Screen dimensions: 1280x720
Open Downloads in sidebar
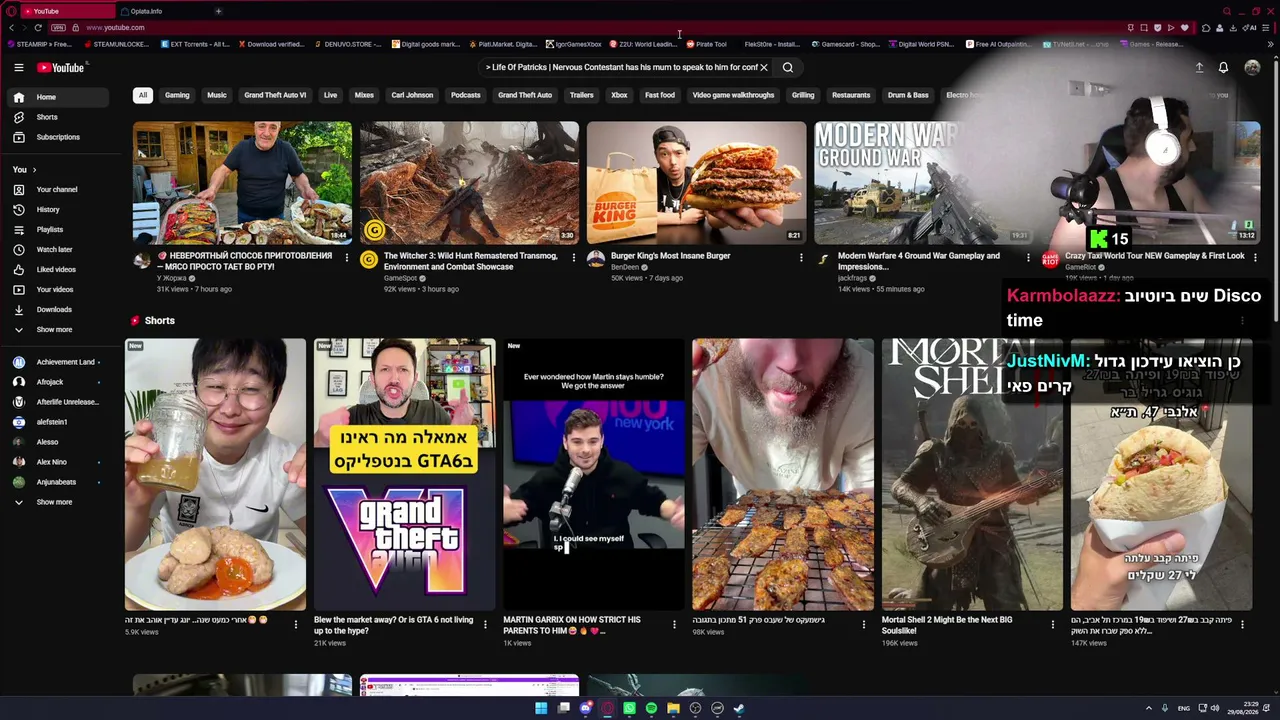point(58,309)
